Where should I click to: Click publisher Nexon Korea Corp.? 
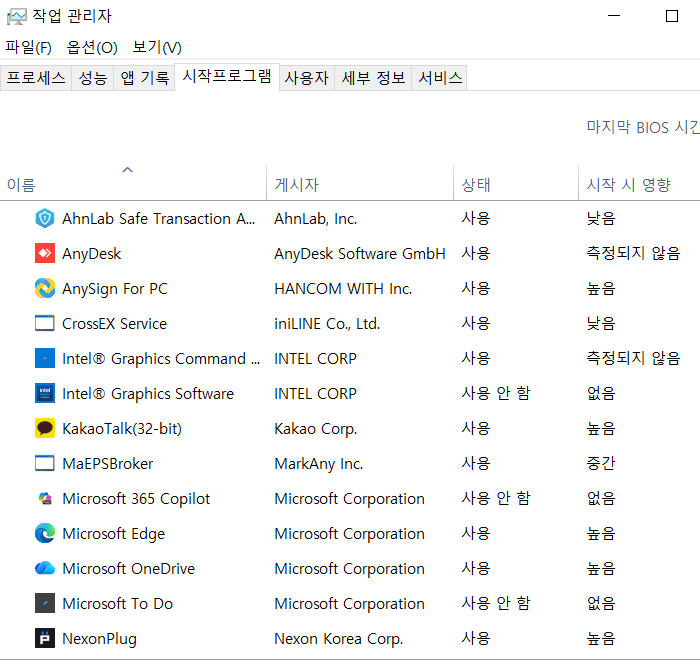coord(338,638)
